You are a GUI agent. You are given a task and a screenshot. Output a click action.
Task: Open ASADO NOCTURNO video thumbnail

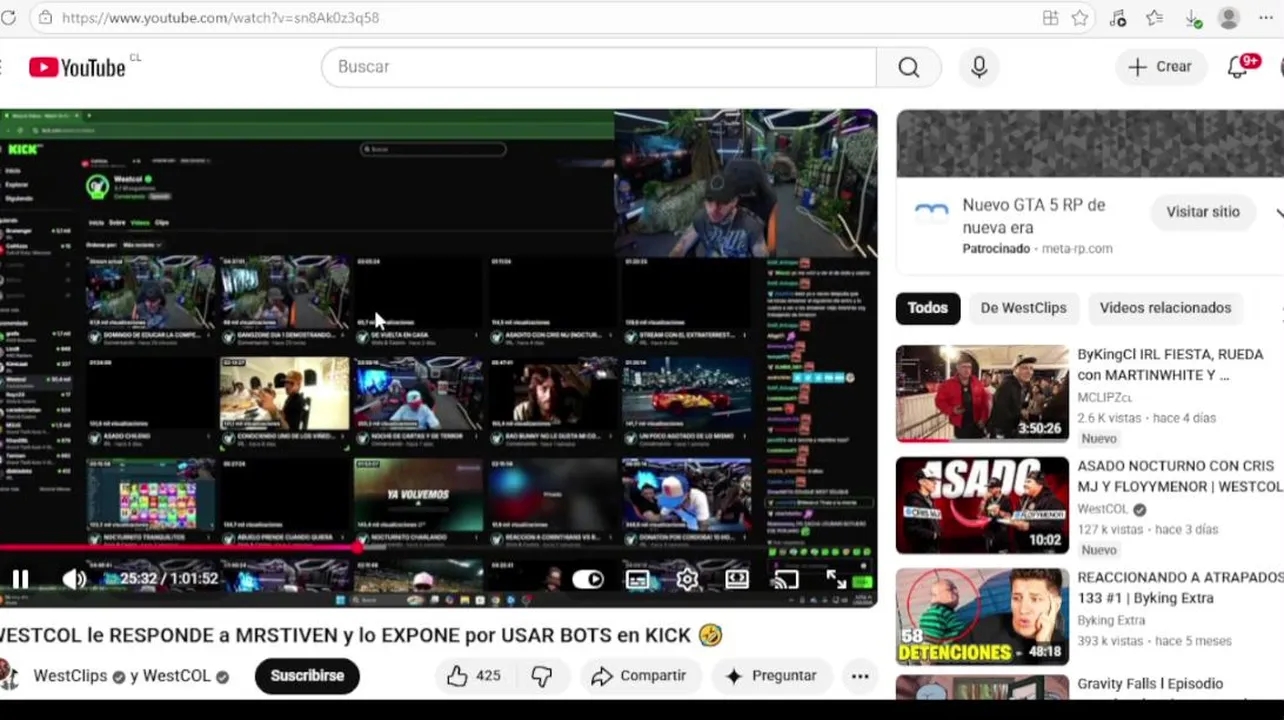pos(982,505)
